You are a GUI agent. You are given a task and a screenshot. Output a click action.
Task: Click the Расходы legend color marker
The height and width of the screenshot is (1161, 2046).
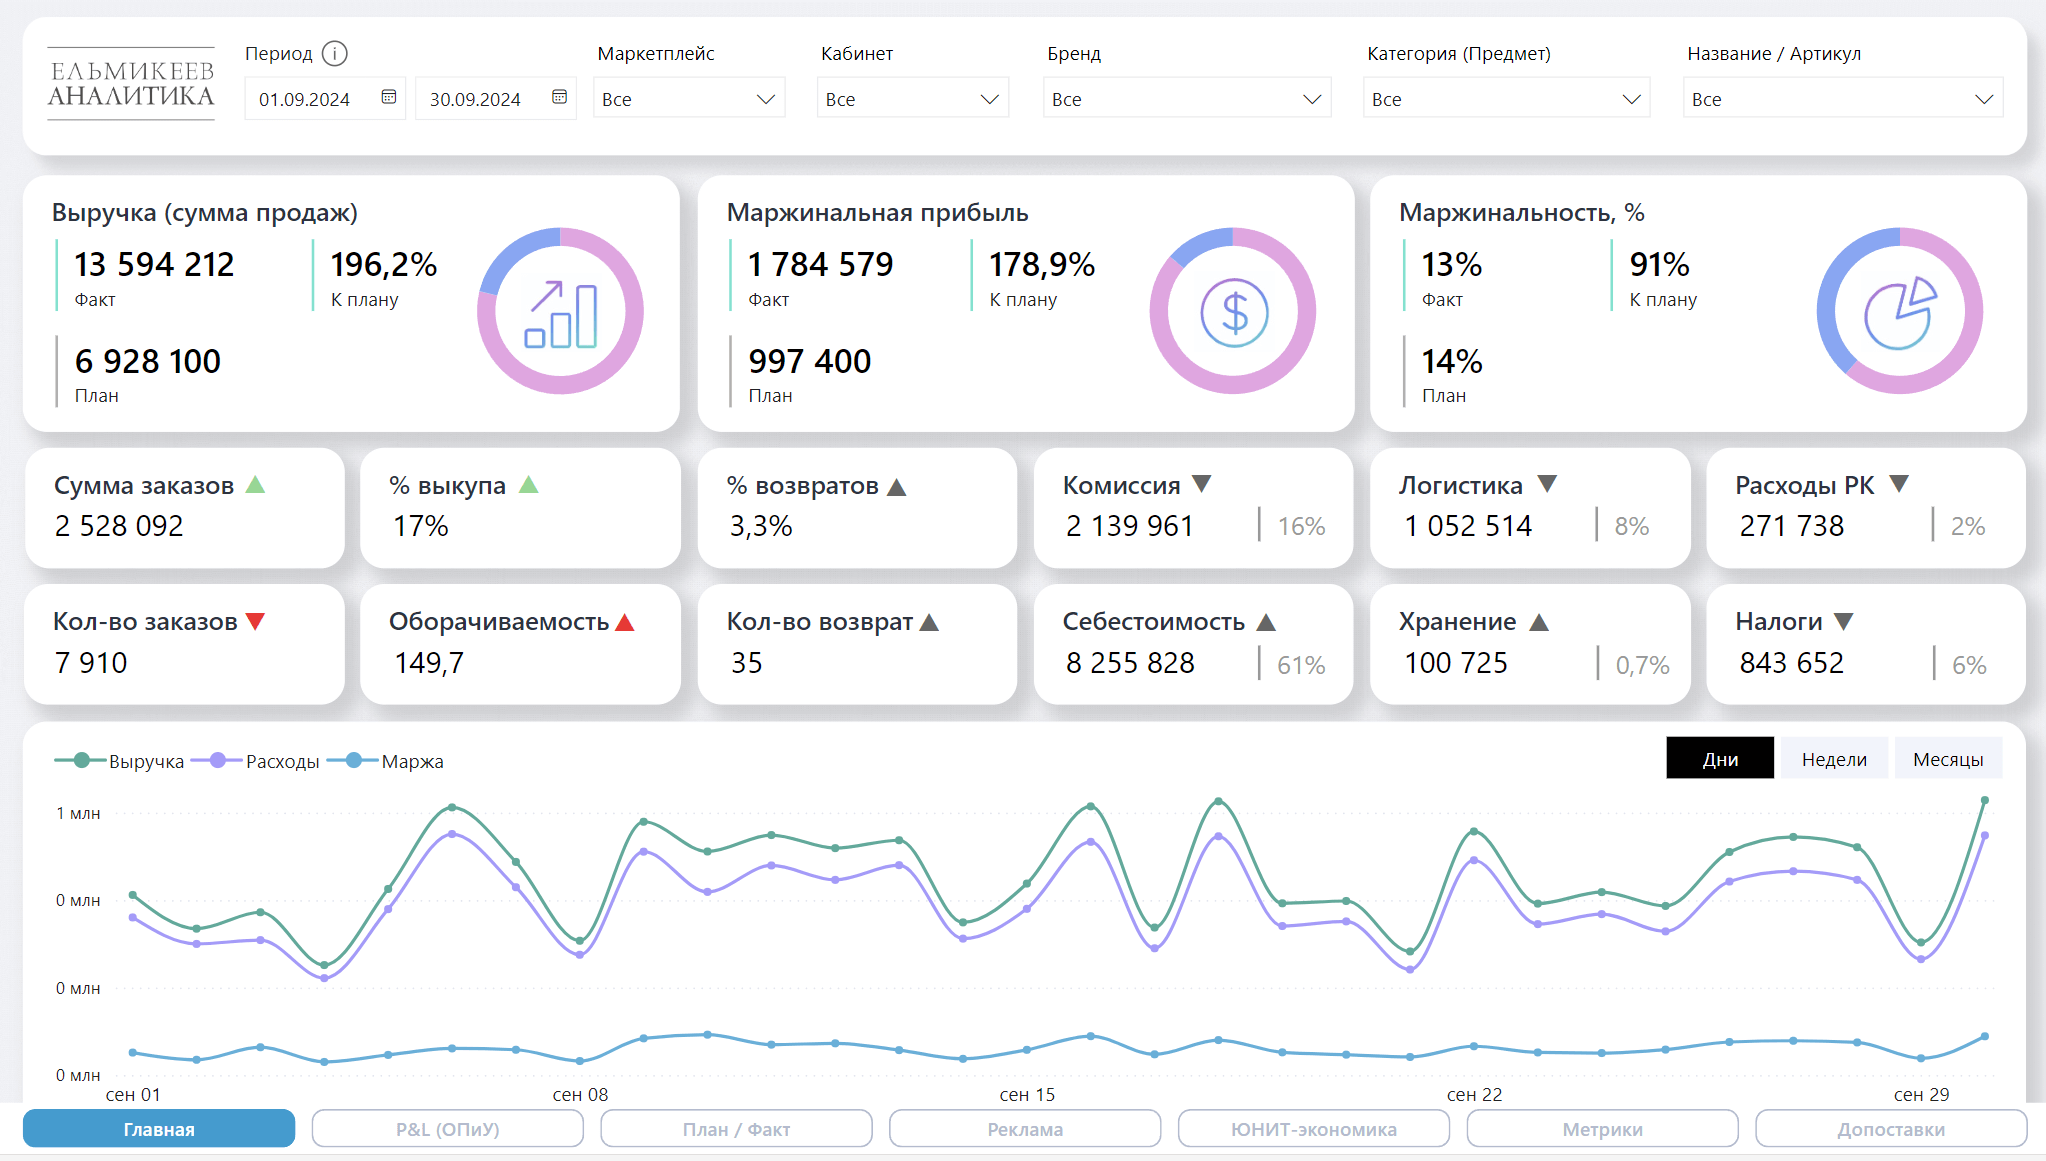click(x=218, y=761)
